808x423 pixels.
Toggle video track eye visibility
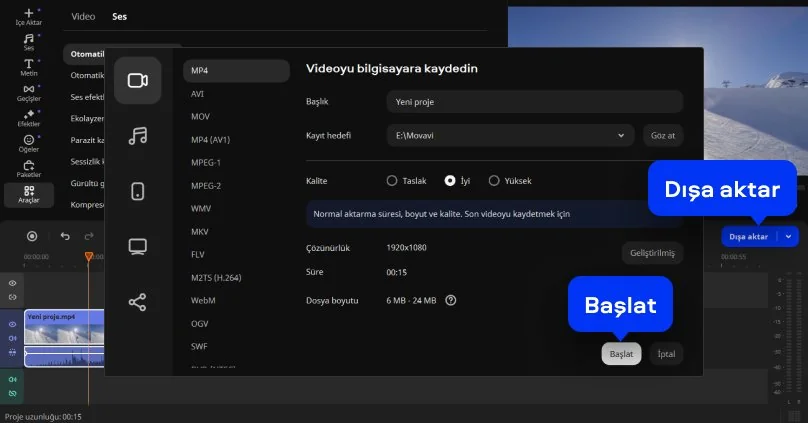click(13, 325)
